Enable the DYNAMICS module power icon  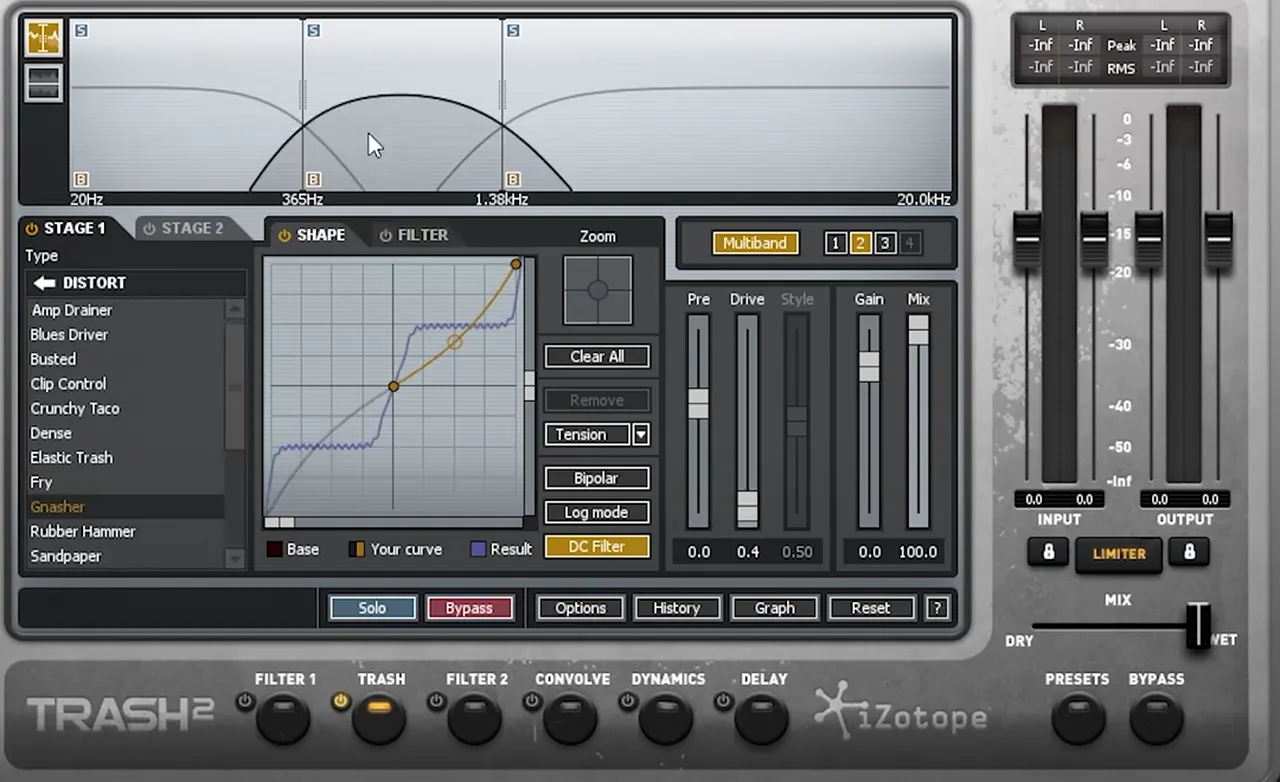point(628,701)
